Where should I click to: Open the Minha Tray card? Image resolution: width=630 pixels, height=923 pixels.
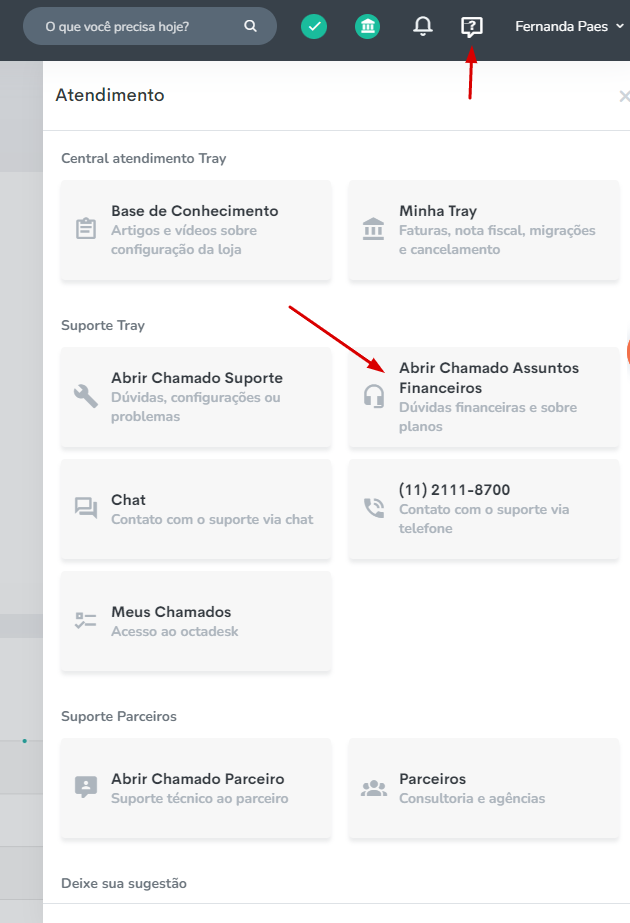point(484,230)
